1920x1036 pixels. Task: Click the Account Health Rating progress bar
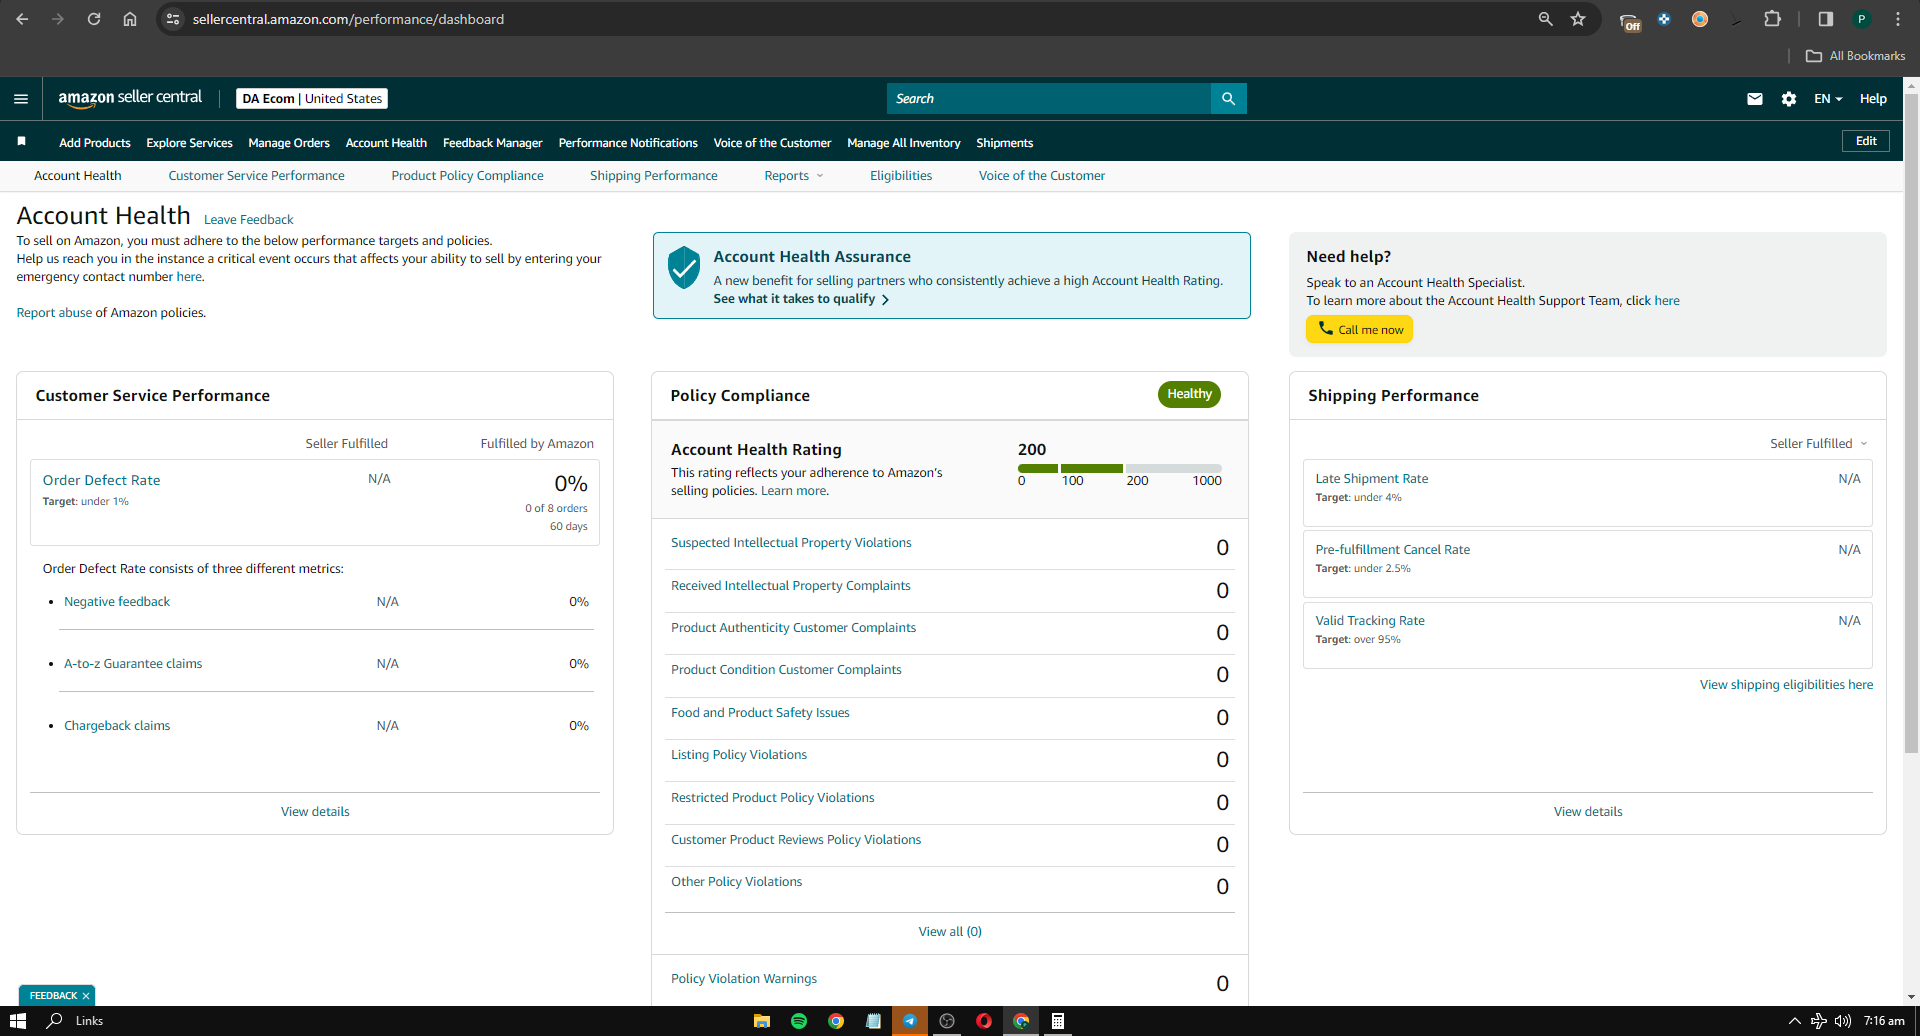(x=1120, y=468)
